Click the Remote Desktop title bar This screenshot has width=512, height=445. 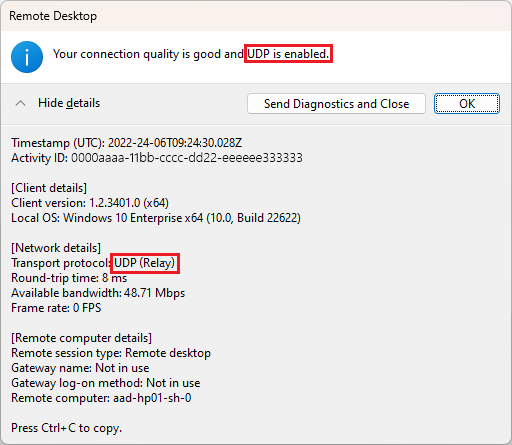pos(256,16)
